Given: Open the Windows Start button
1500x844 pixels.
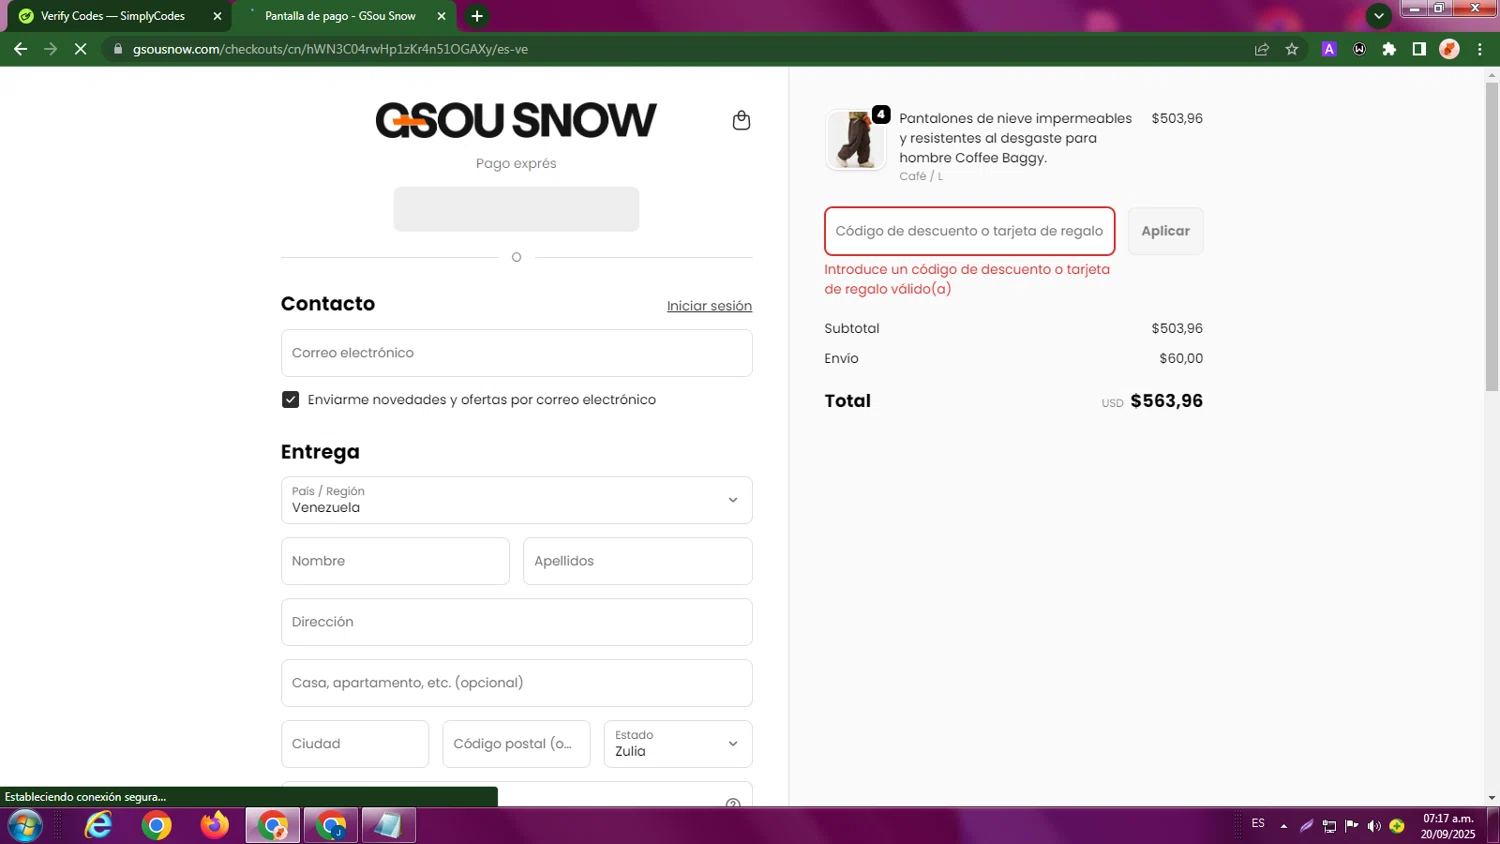Looking at the screenshot, I should (x=25, y=826).
